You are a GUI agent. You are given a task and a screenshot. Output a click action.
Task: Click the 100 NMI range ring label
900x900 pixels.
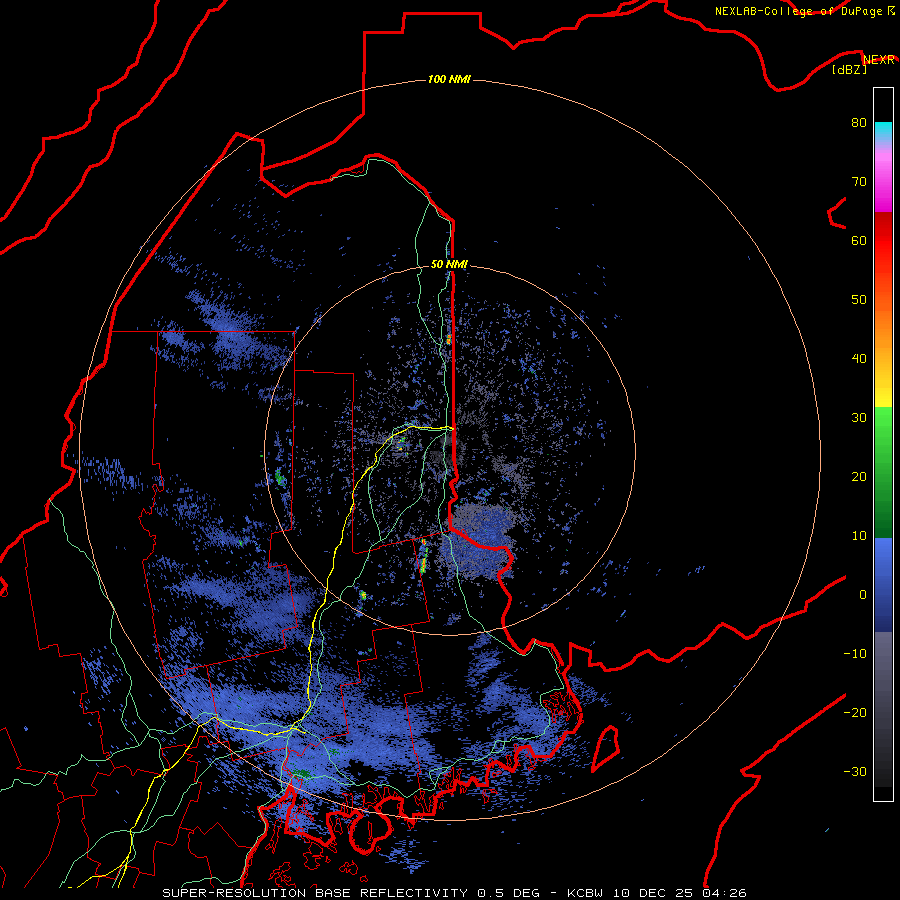449,79
